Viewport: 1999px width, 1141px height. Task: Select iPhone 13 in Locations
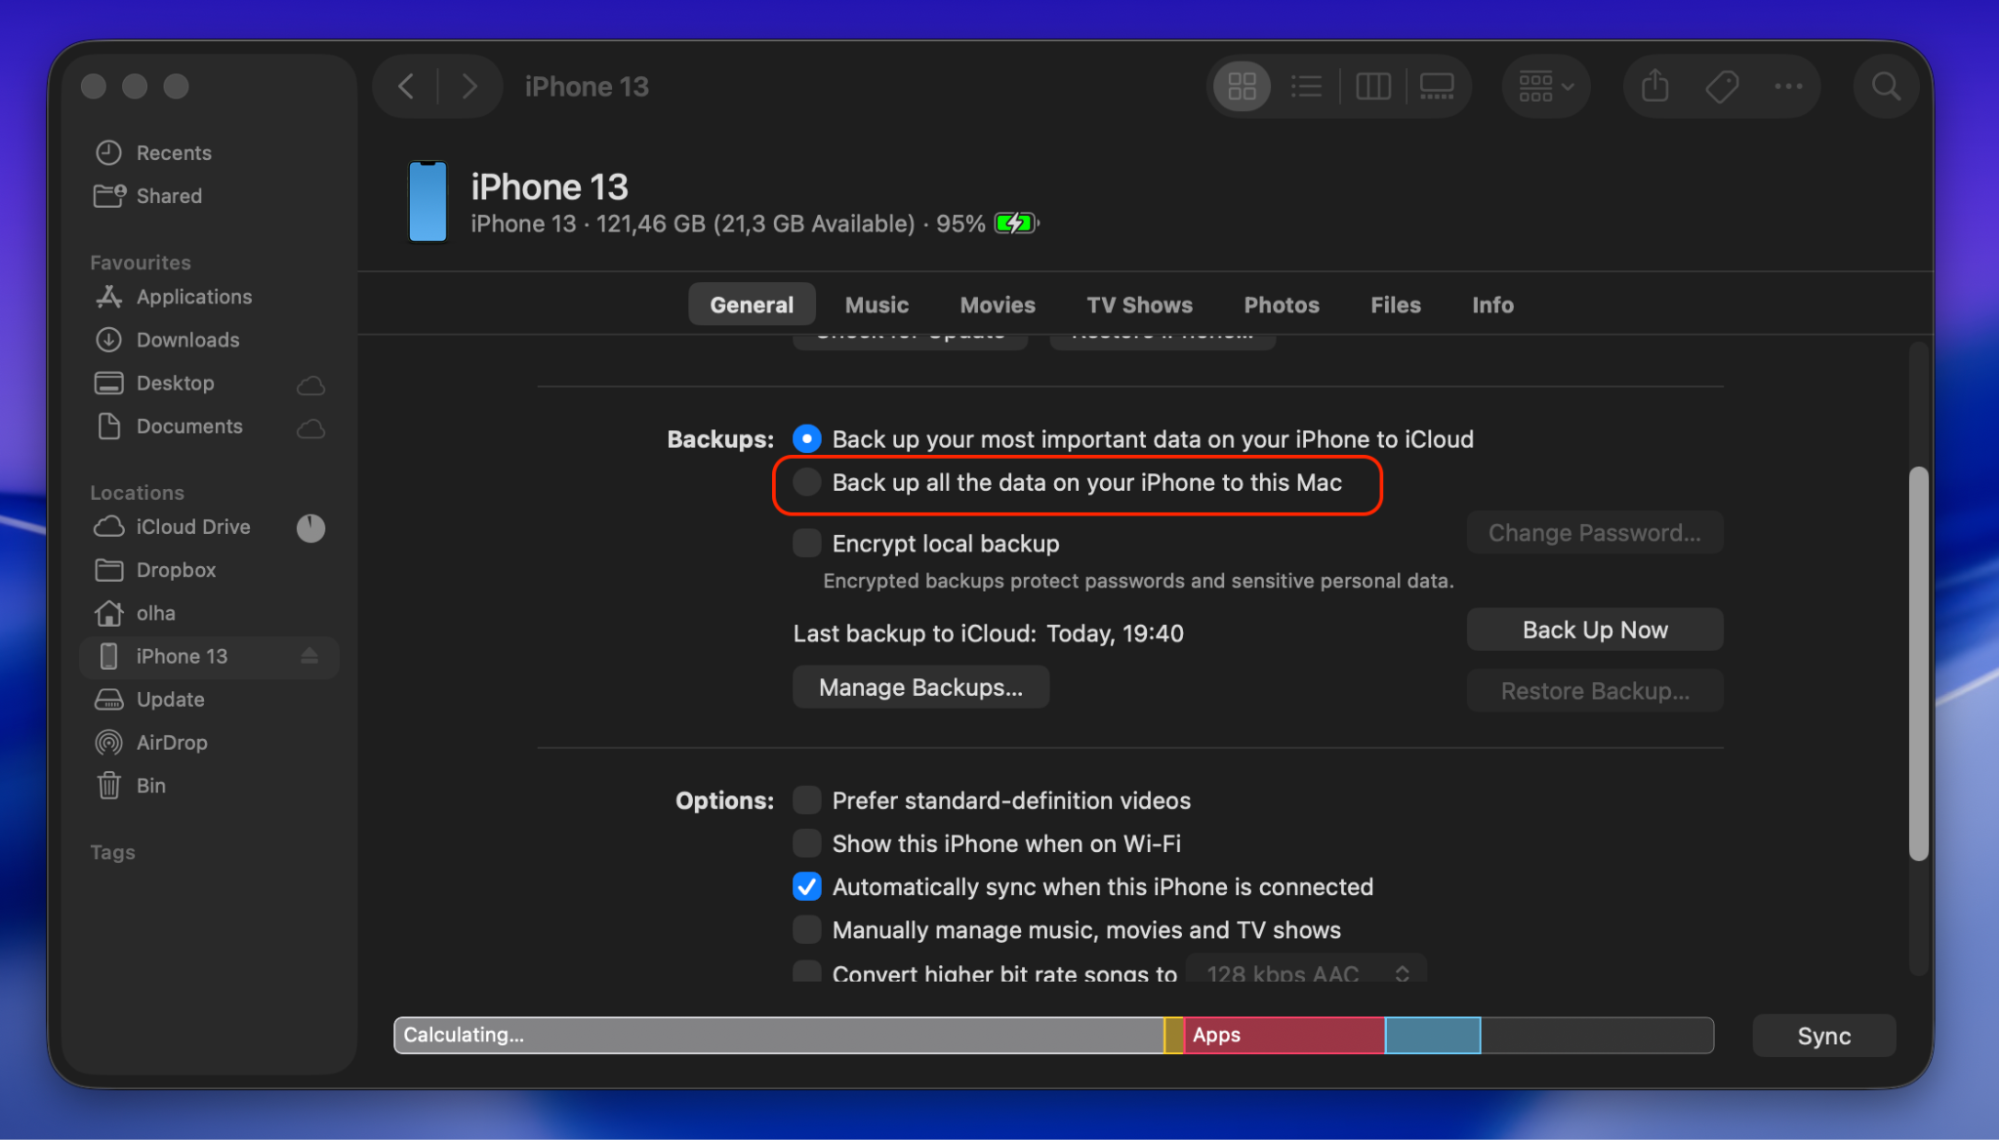(x=209, y=657)
